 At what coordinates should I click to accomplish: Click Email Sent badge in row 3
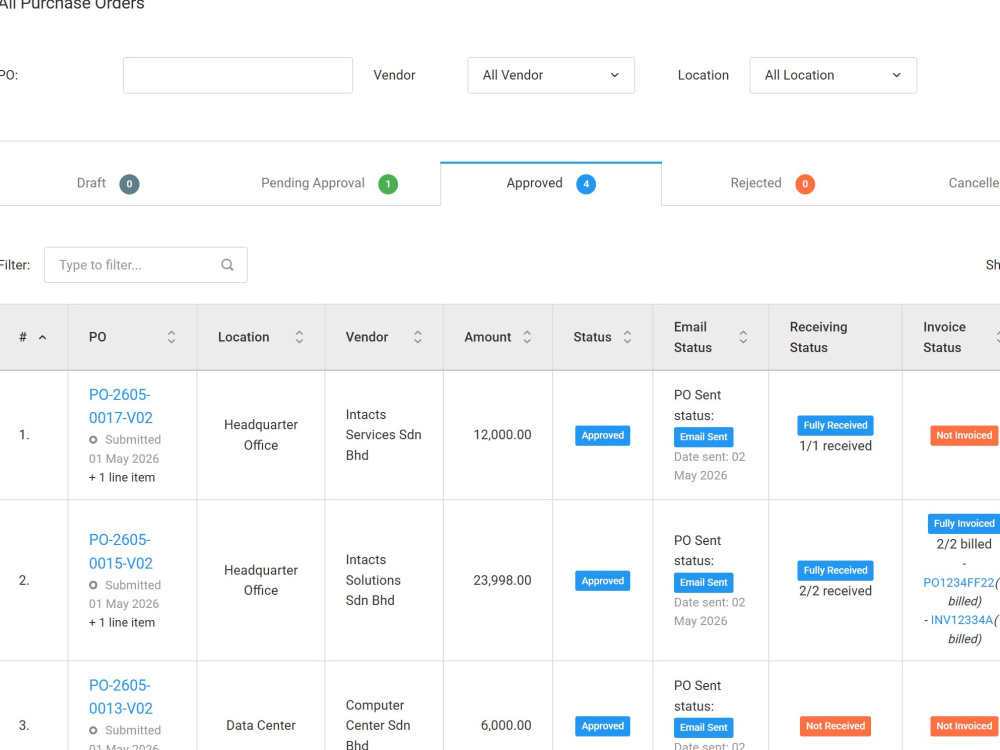[703, 728]
